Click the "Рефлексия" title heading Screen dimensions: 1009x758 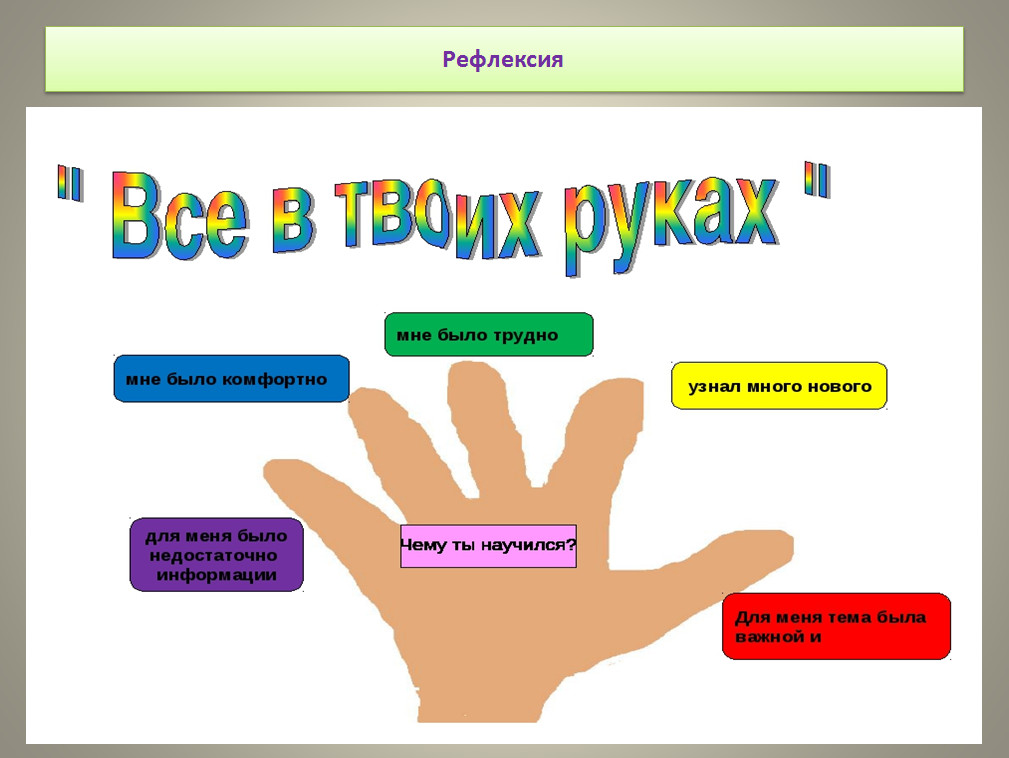(x=503, y=59)
